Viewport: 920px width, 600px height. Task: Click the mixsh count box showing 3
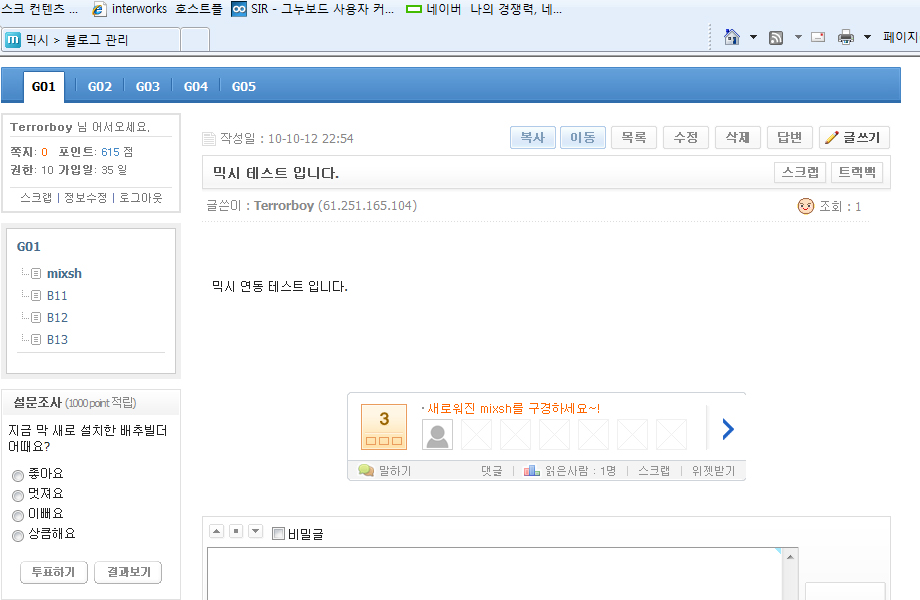[384, 426]
